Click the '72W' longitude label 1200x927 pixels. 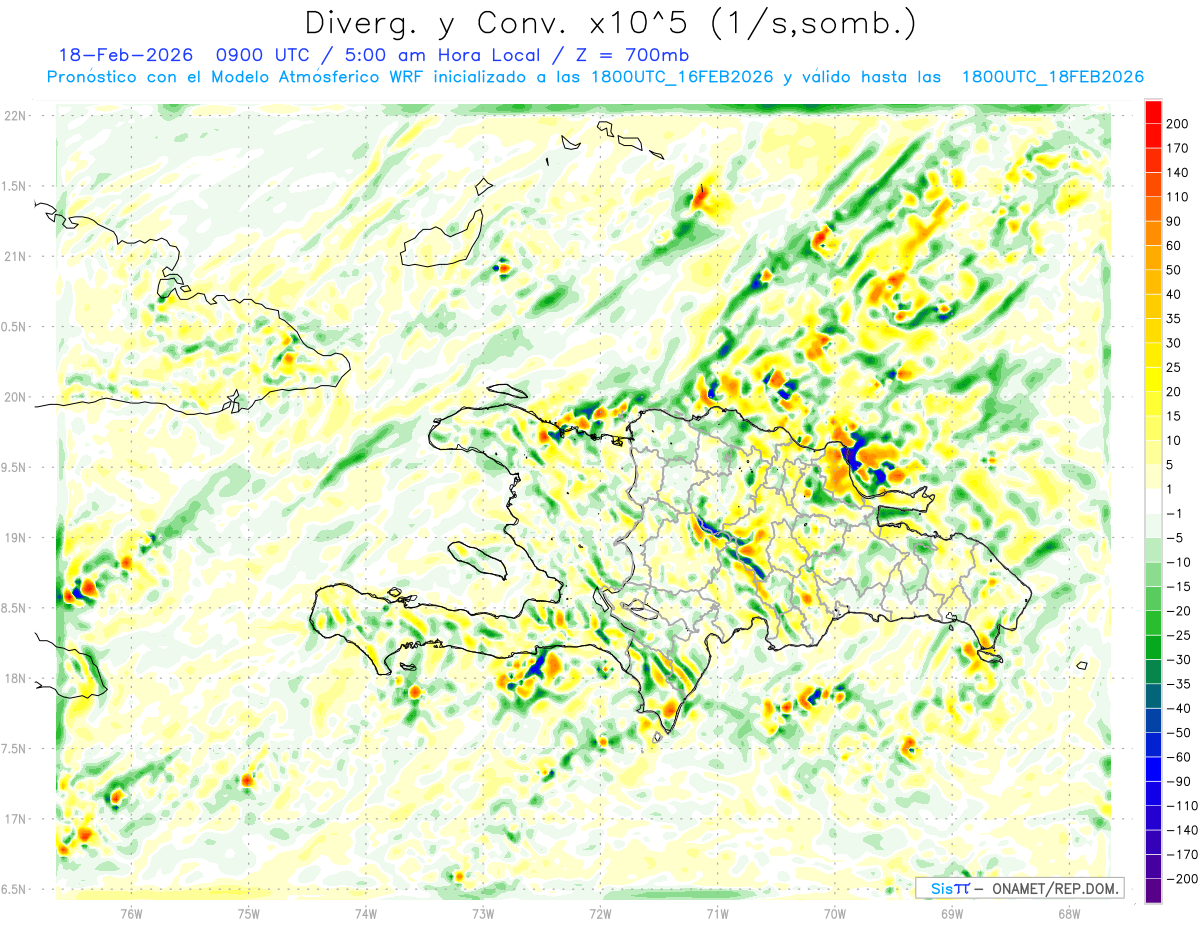tap(600, 914)
